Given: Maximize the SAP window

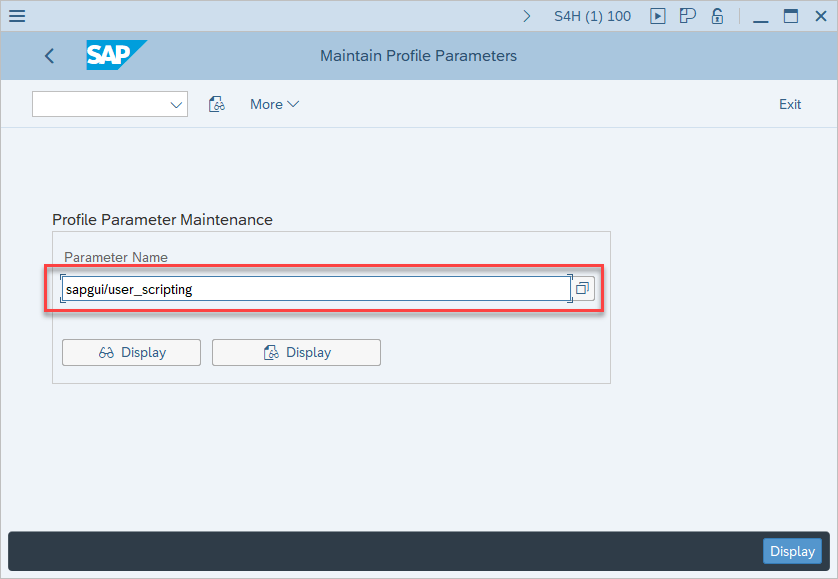Looking at the screenshot, I should (x=791, y=16).
